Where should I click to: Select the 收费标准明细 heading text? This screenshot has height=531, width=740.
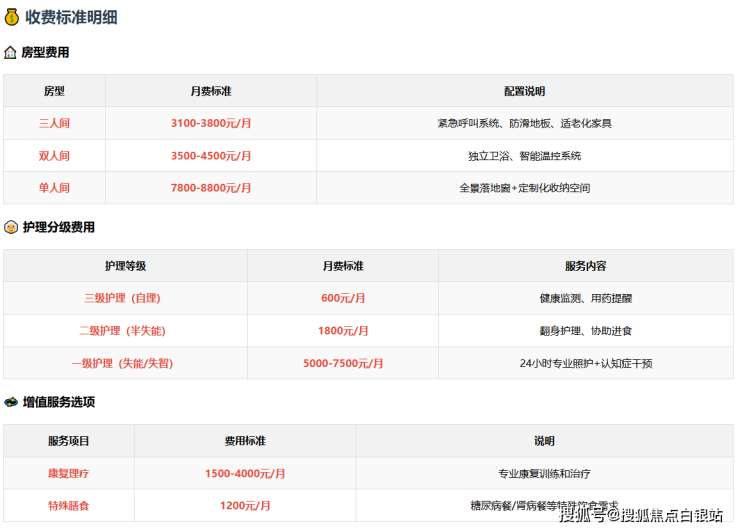click(x=71, y=17)
